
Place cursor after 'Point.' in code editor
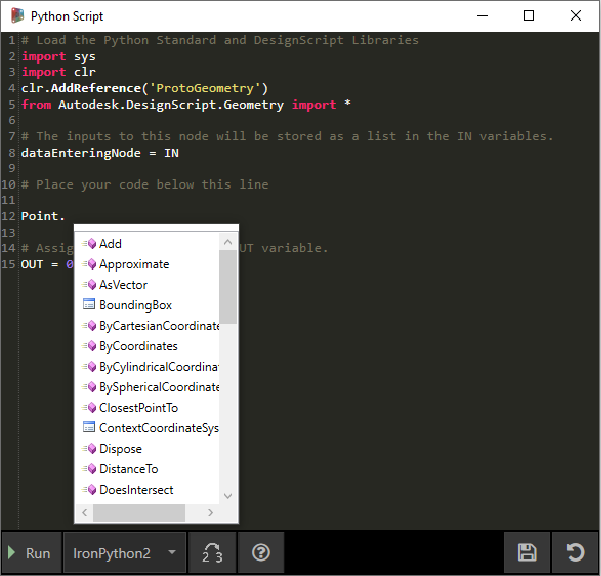click(x=66, y=216)
